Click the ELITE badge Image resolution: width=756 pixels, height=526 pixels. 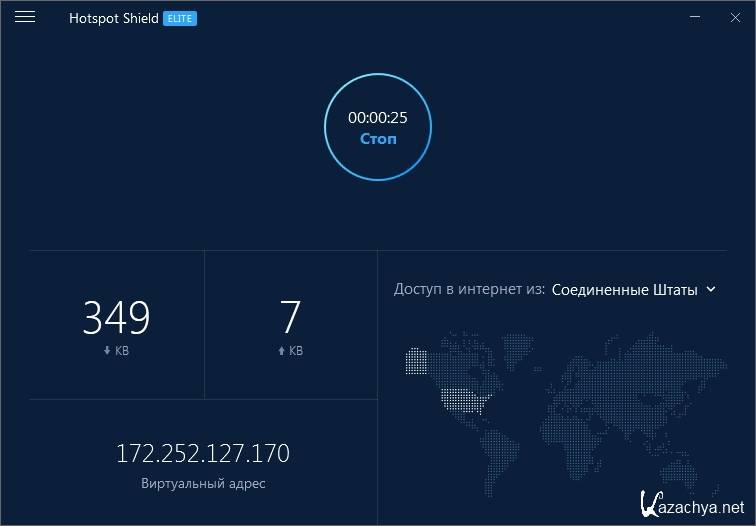(180, 18)
